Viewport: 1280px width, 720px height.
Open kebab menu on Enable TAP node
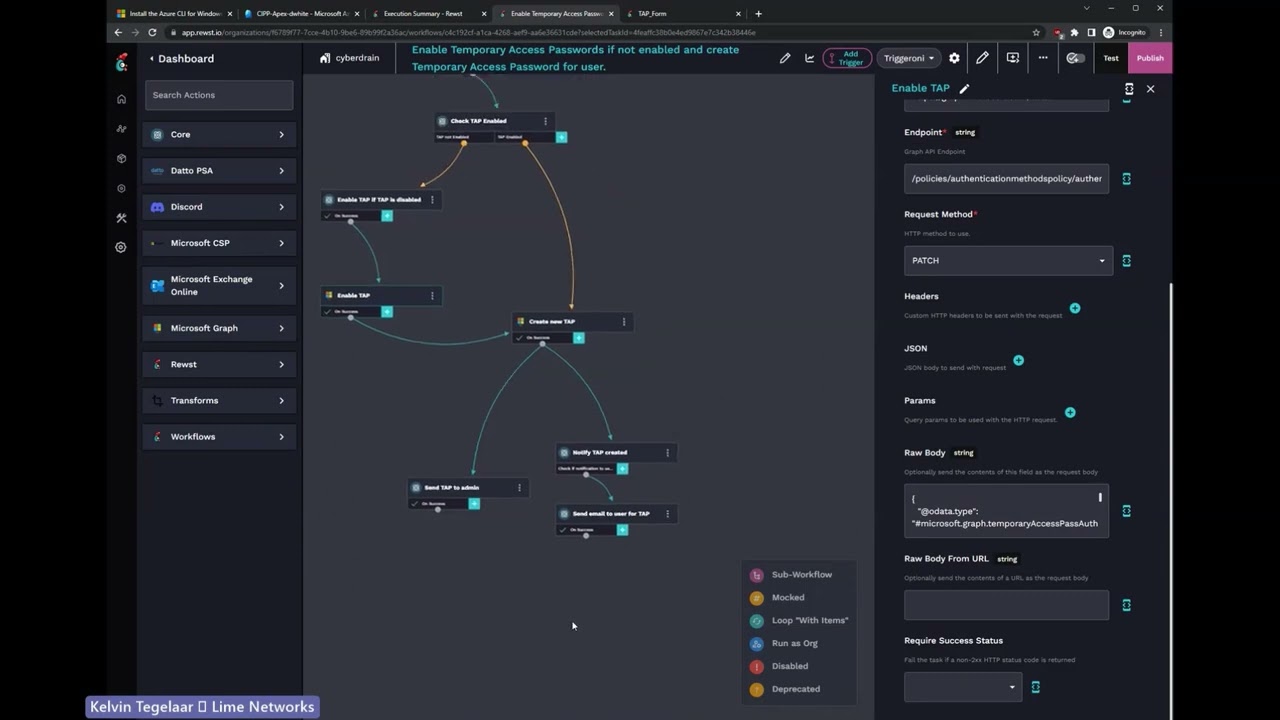pyautogui.click(x=432, y=295)
